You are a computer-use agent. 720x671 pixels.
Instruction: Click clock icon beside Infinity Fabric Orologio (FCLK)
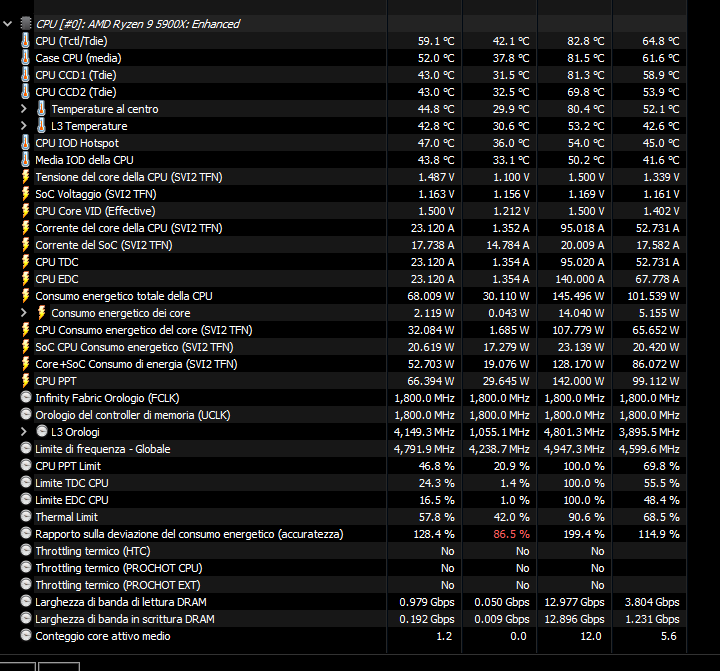(x=26, y=397)
